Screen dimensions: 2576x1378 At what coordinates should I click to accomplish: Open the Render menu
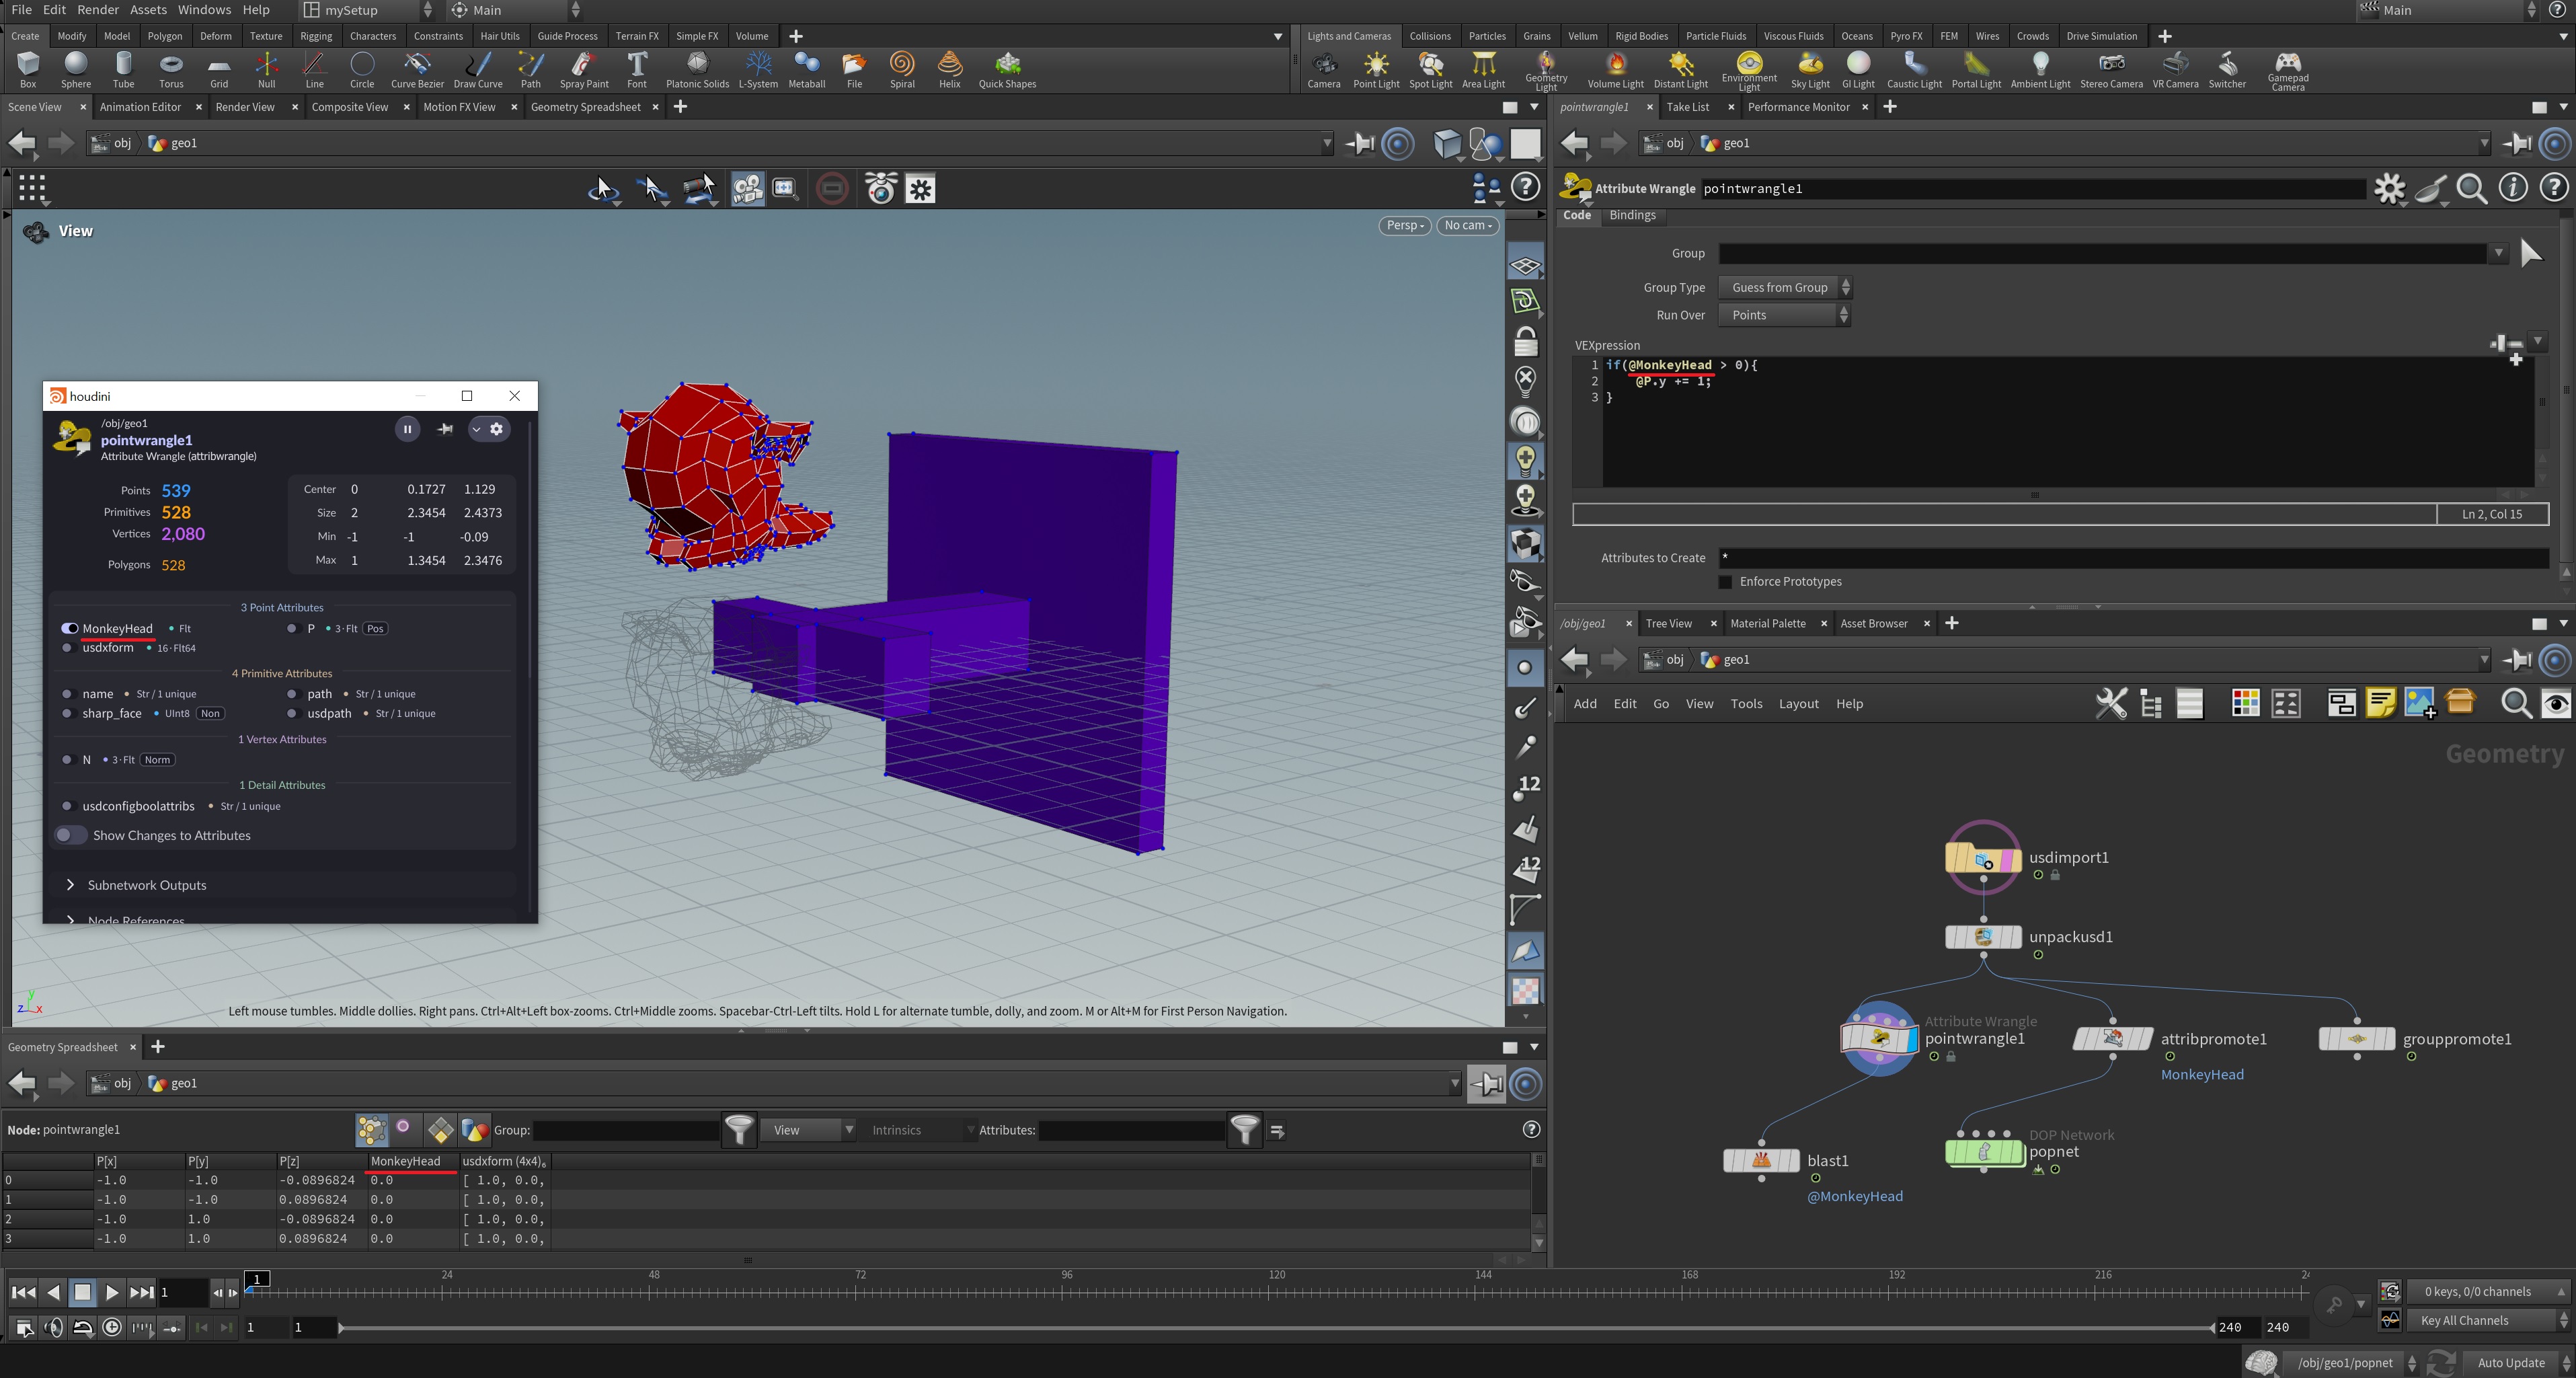tap(97, 10)
